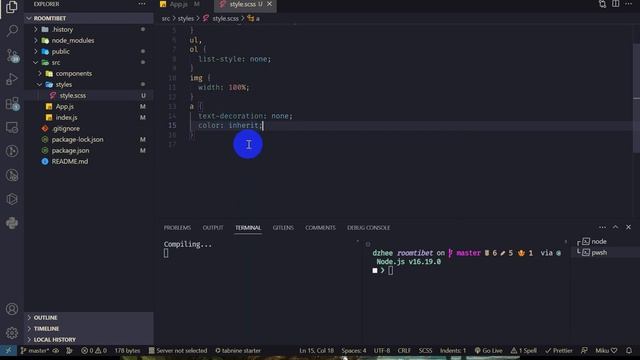Screen dimensions: 640x360
Task: Expand the .history folder
Action: (89, 29)
